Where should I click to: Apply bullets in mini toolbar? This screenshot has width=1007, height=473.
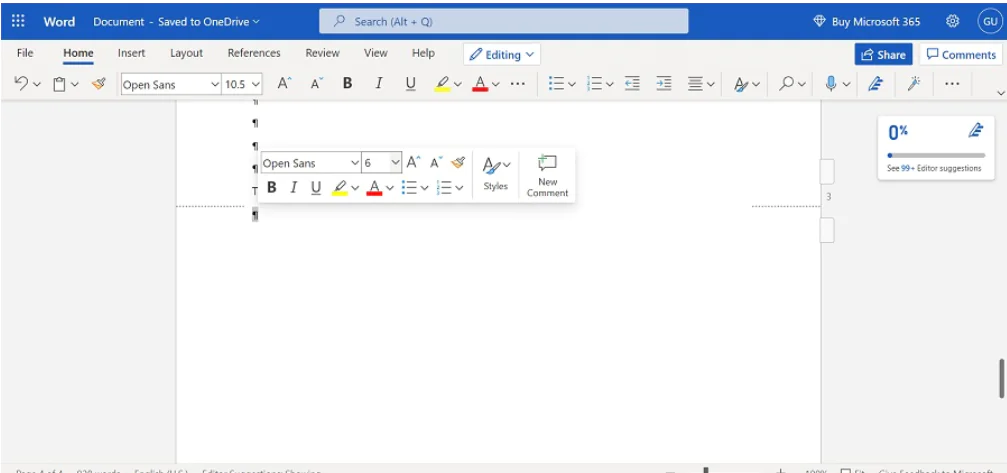(x=408, y=187)
